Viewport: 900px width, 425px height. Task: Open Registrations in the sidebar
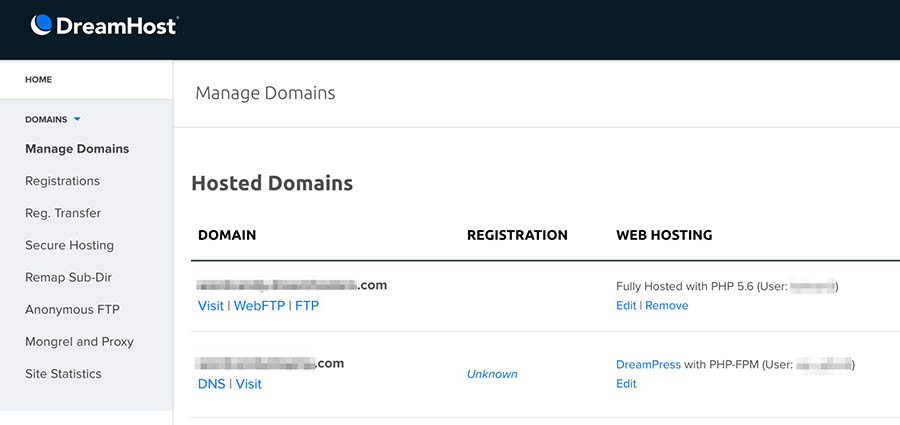(x=62, y=181)
